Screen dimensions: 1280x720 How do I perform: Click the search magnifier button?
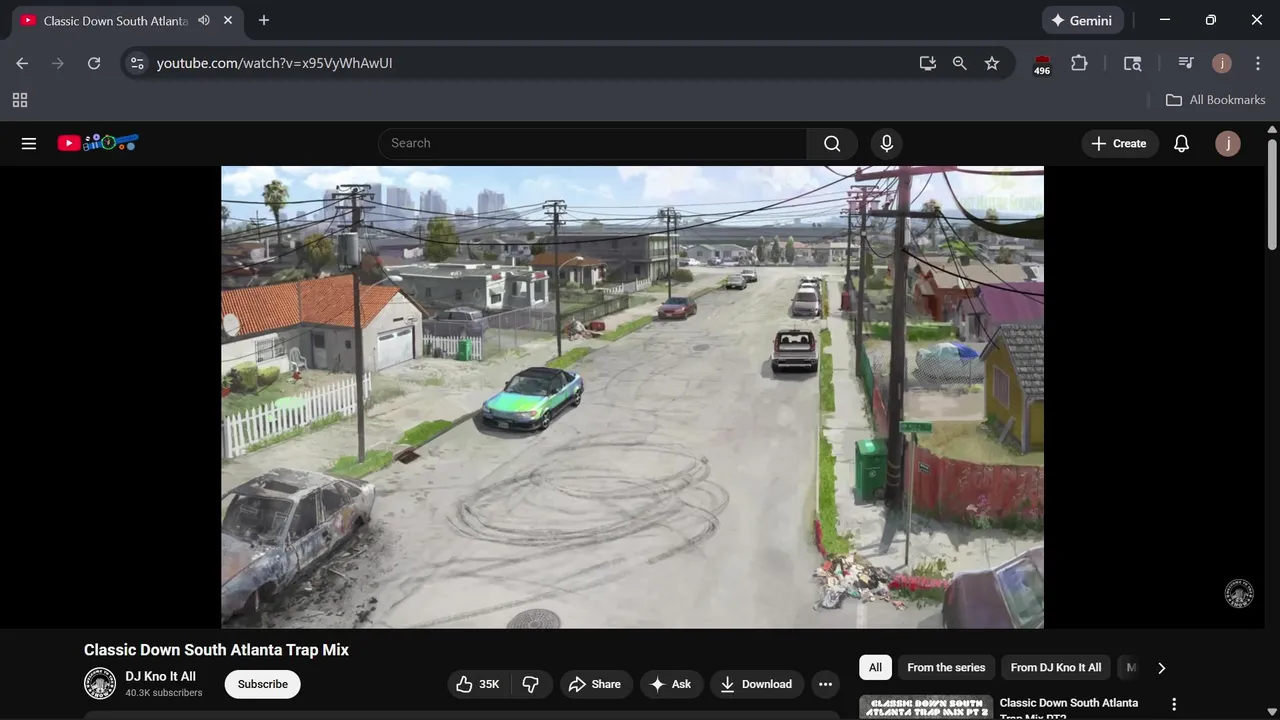click(x=832, y=143)
